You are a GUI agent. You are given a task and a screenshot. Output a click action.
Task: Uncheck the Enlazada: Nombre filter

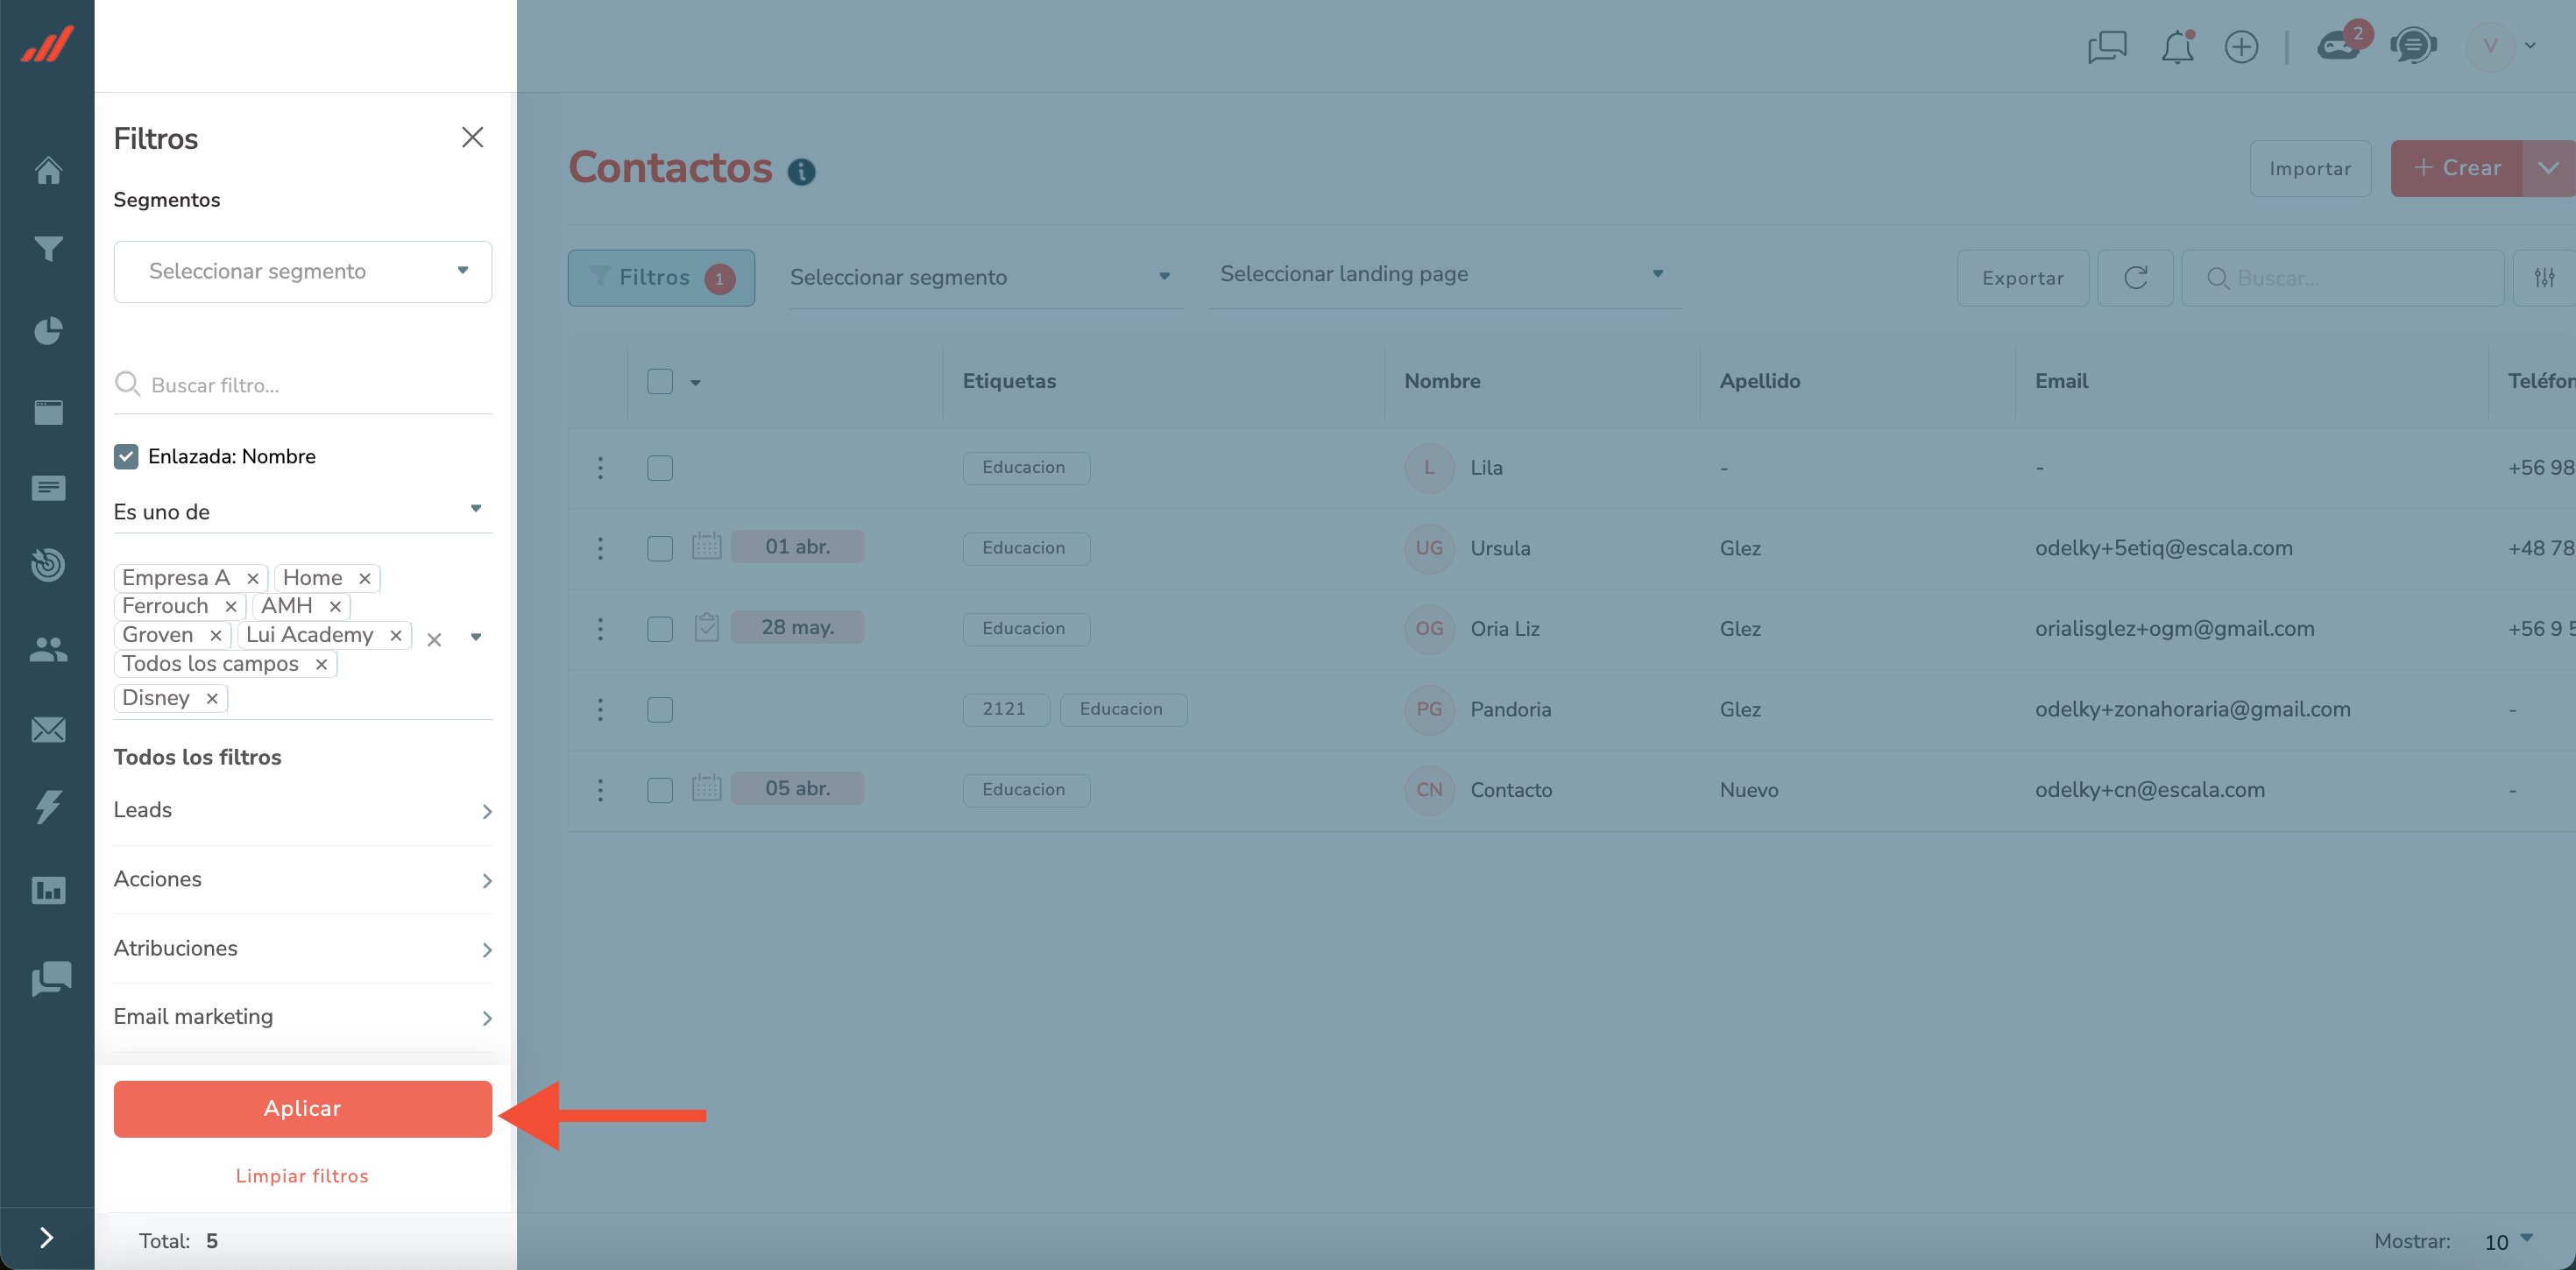tap(126, 457)
